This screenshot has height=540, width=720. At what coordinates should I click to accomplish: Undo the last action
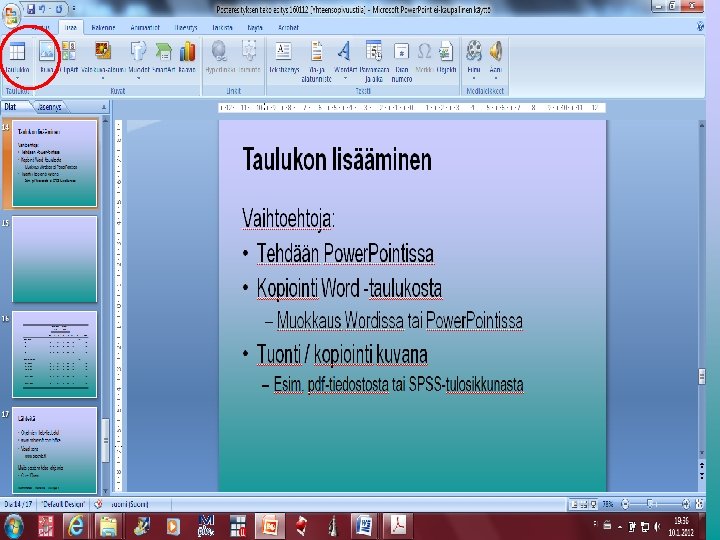point(43,9)
